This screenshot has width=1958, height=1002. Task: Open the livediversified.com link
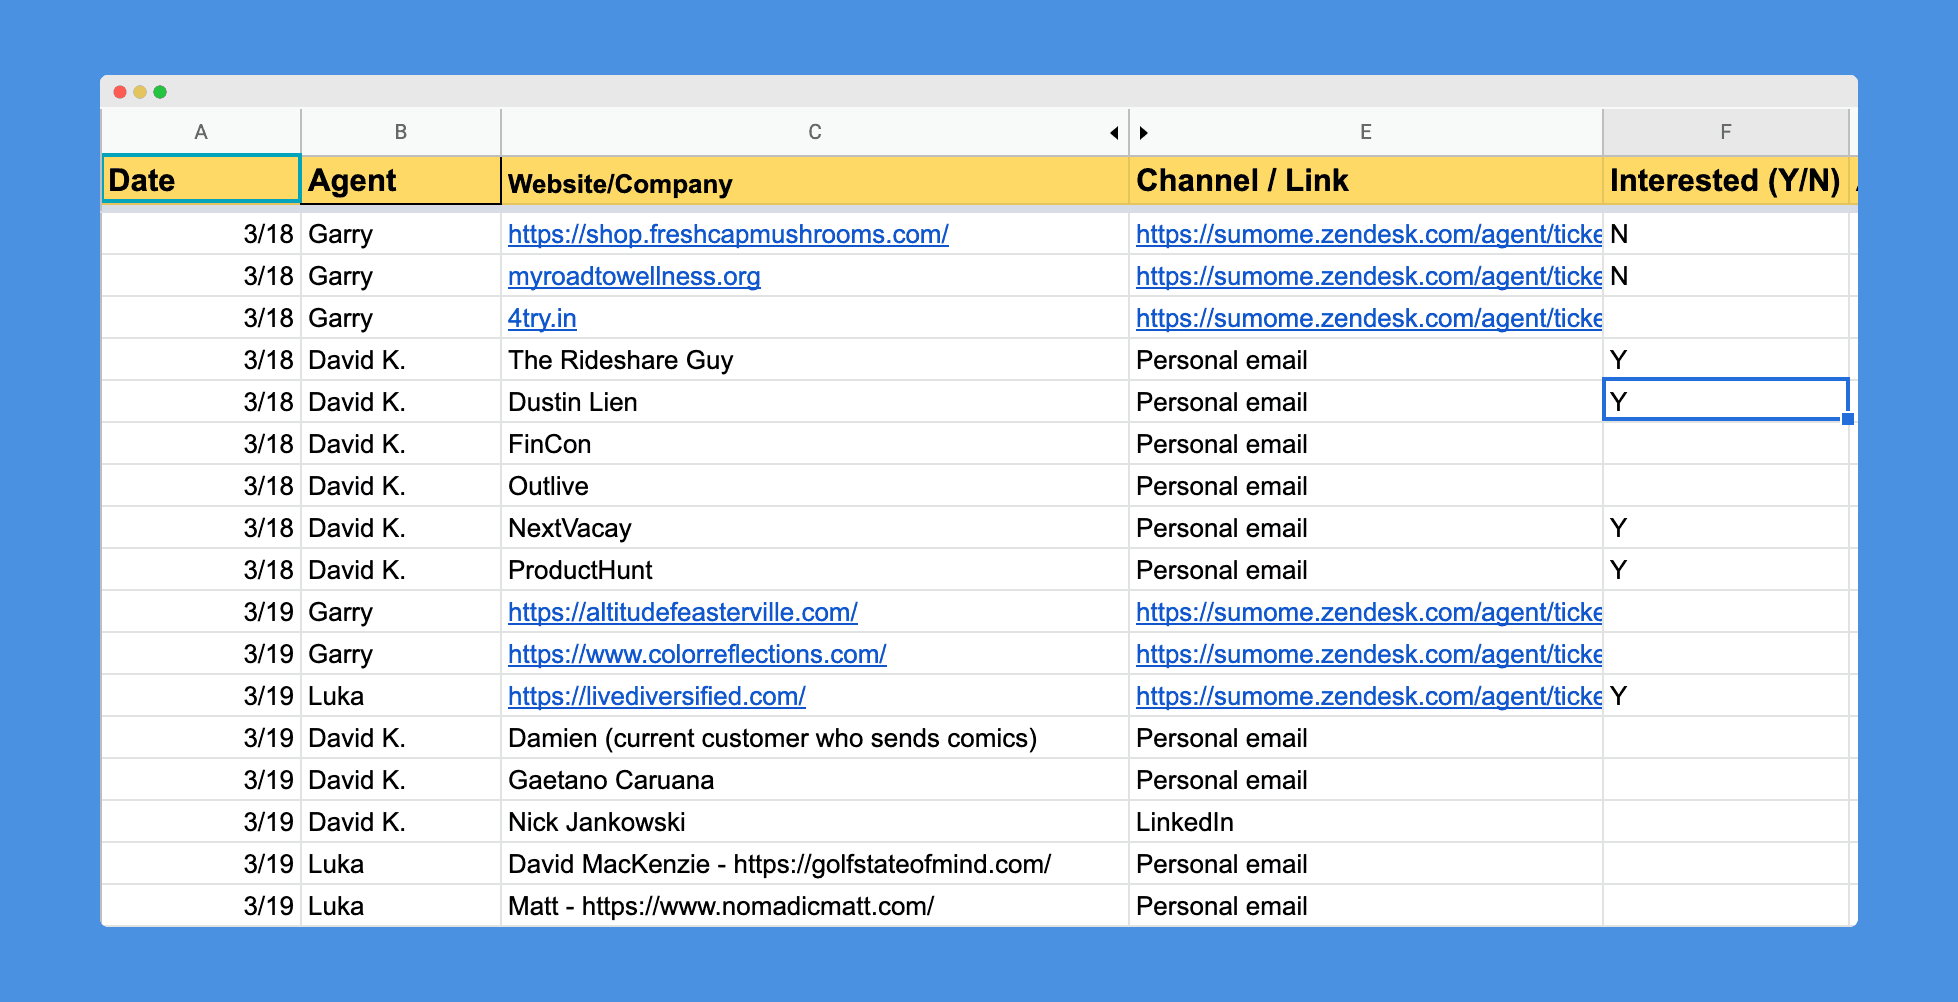click(x=657, y=696)
